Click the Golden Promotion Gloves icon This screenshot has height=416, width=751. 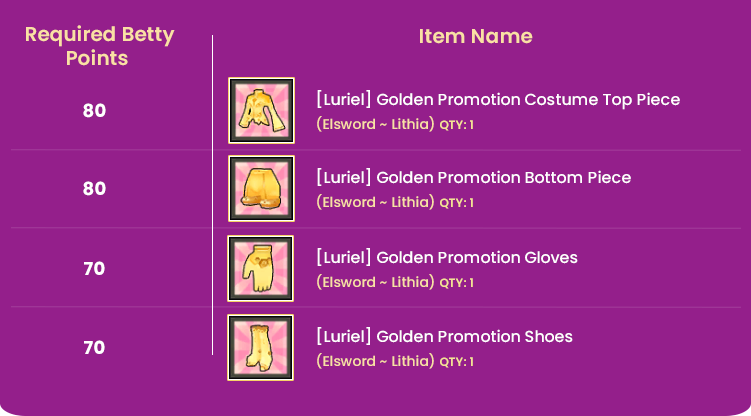click(261, 268)
